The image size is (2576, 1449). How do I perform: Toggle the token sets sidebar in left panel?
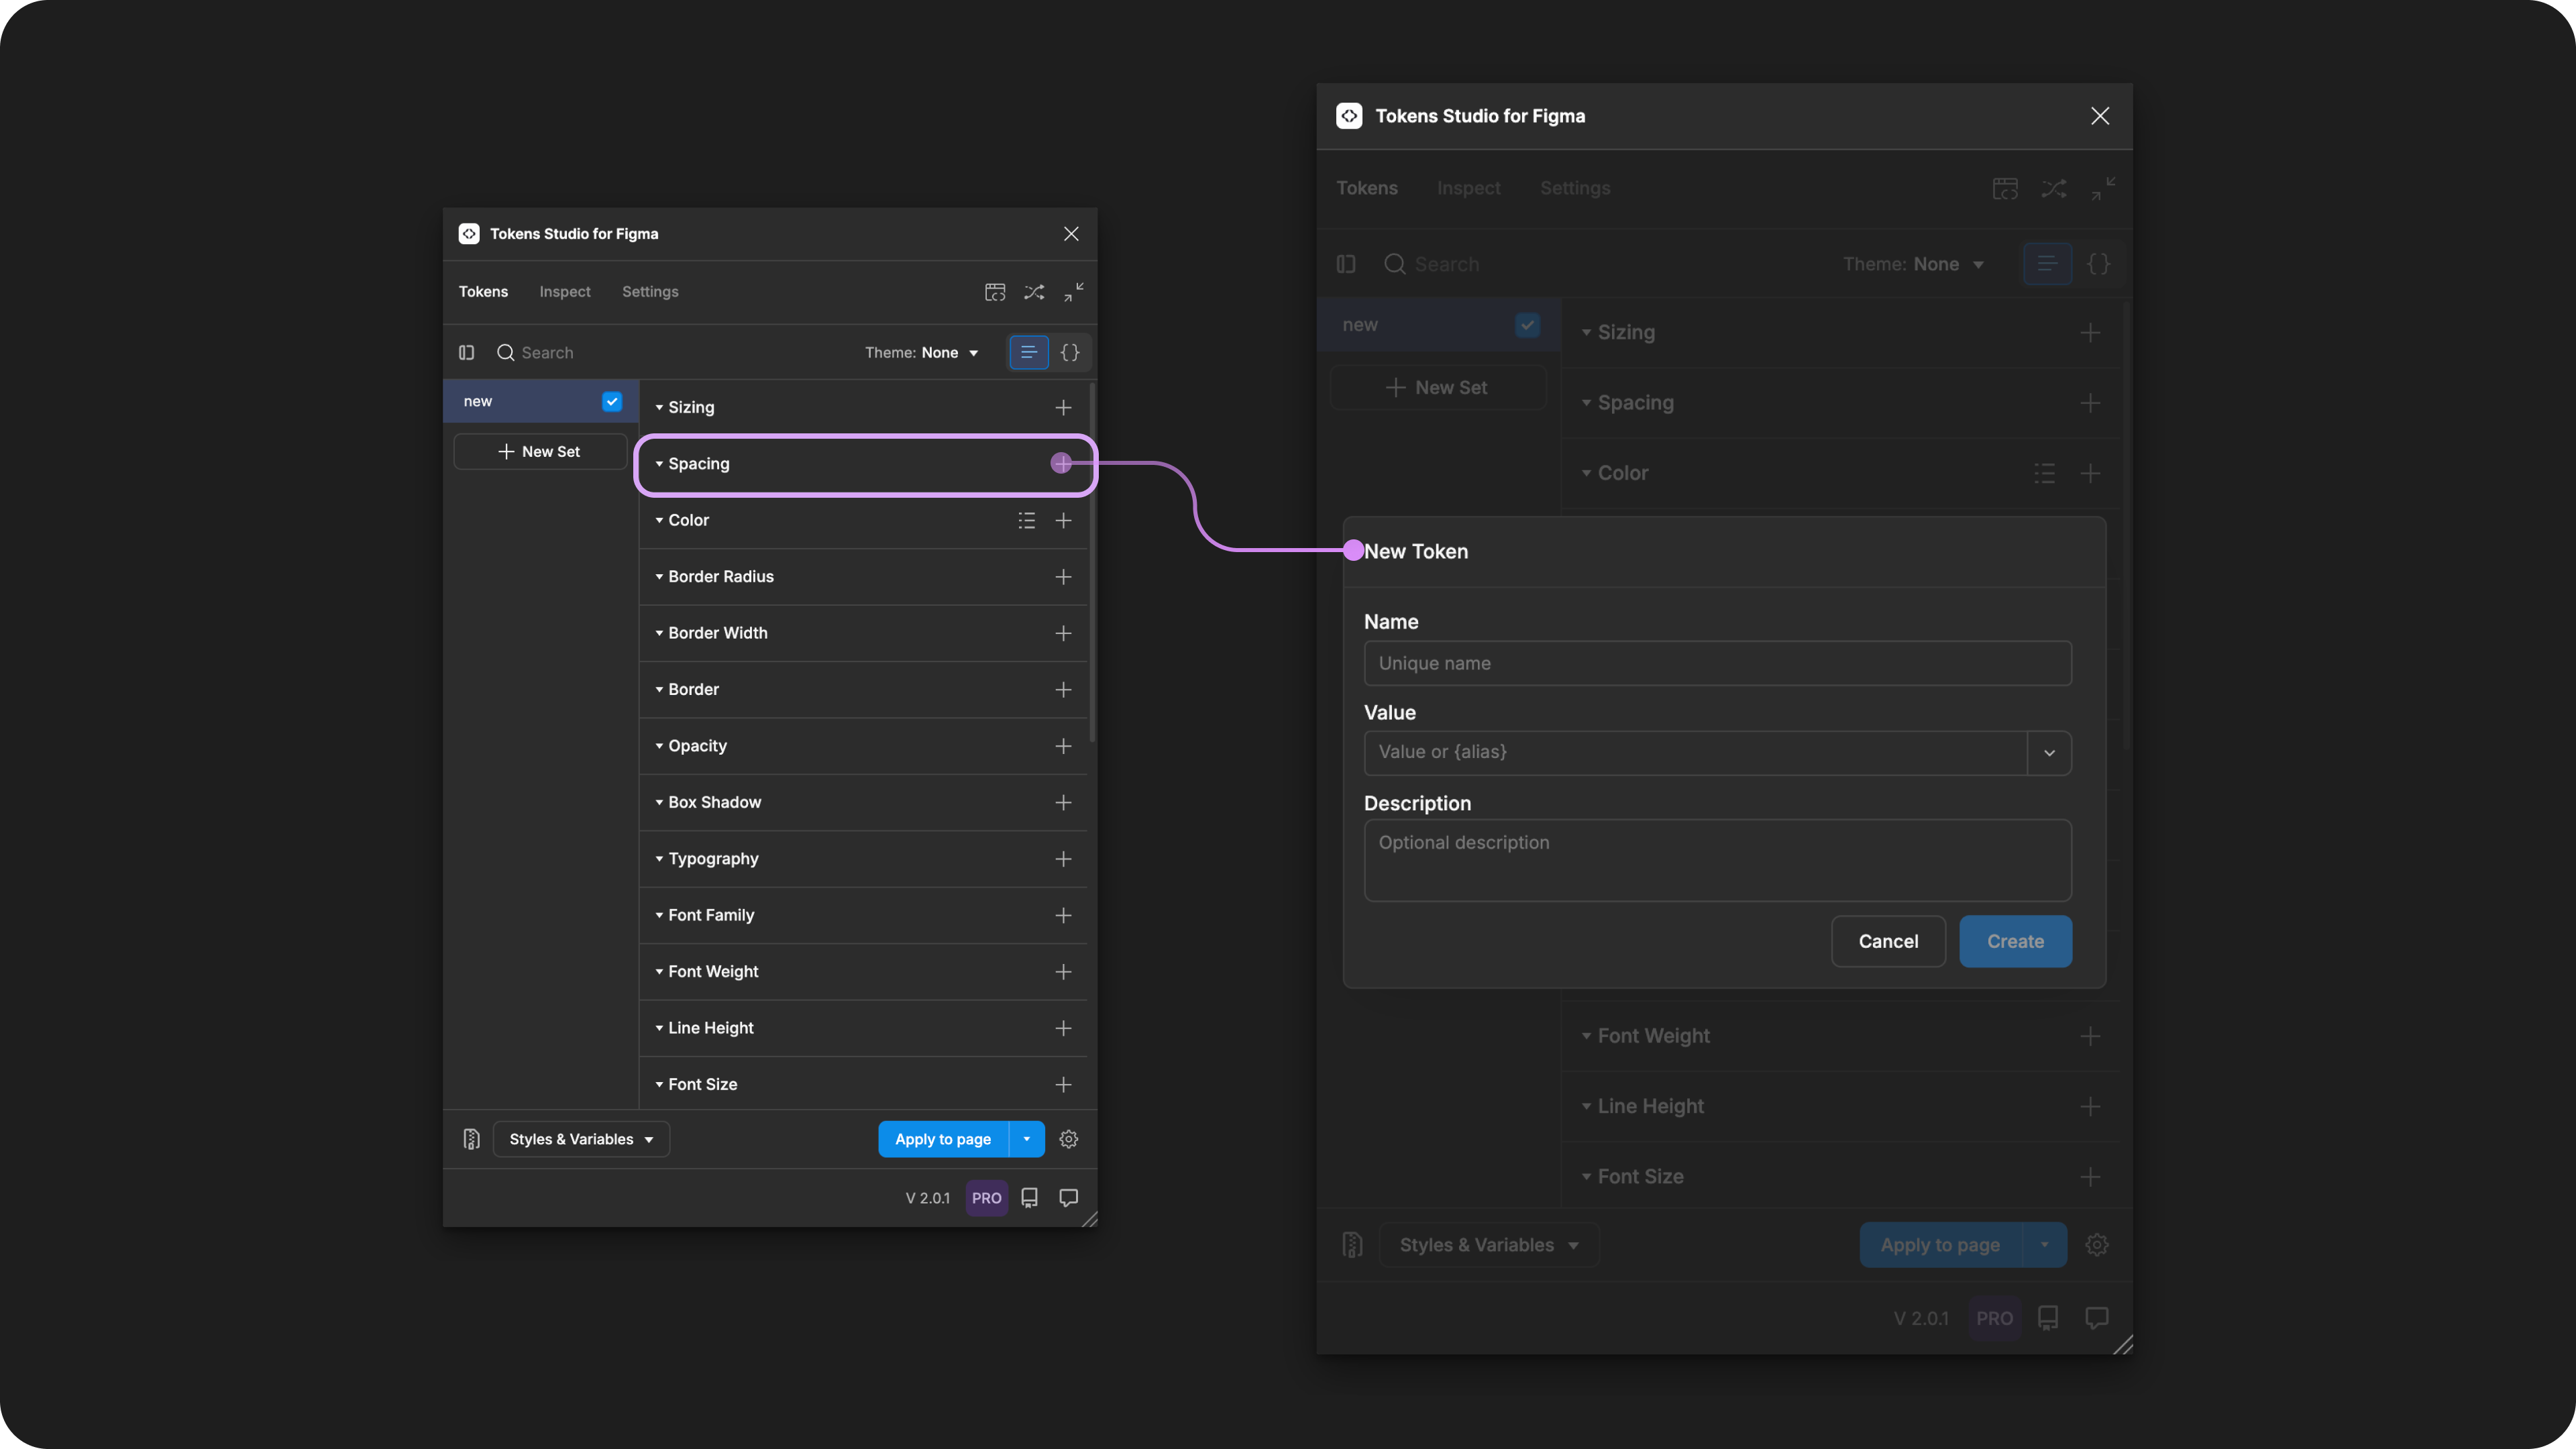[466, 352]
